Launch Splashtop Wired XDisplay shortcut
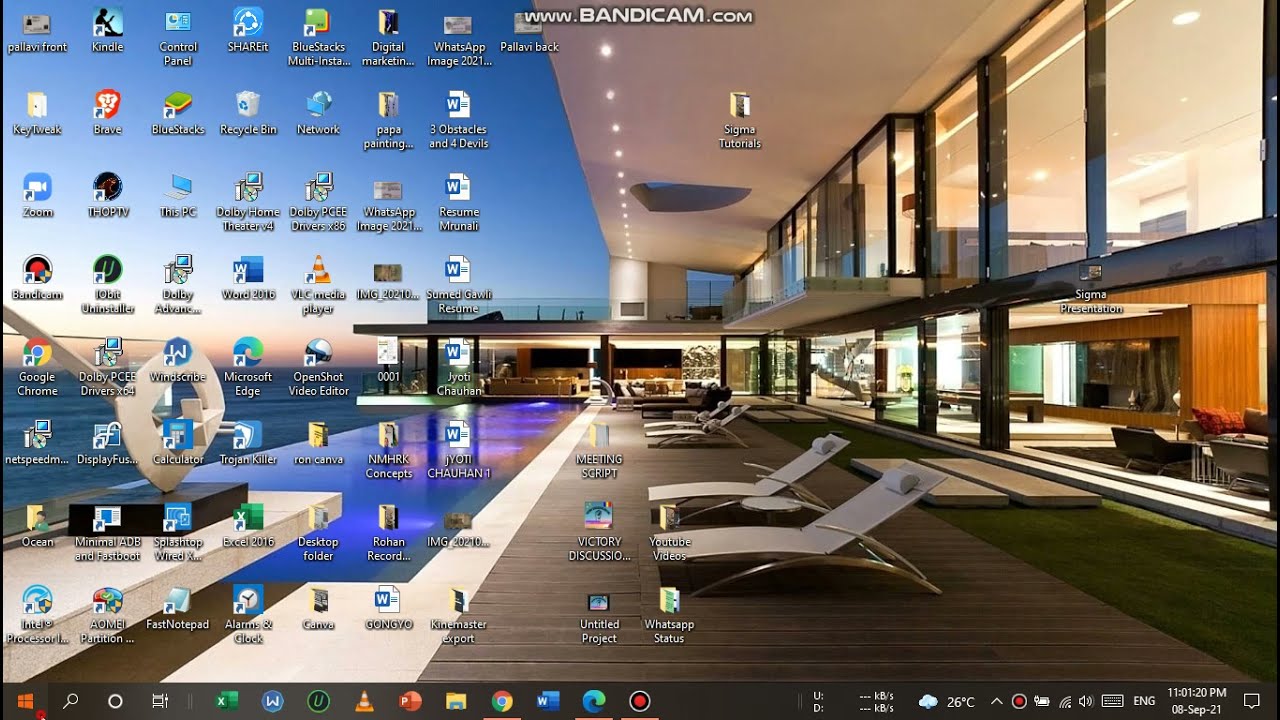 click(178, 532)
